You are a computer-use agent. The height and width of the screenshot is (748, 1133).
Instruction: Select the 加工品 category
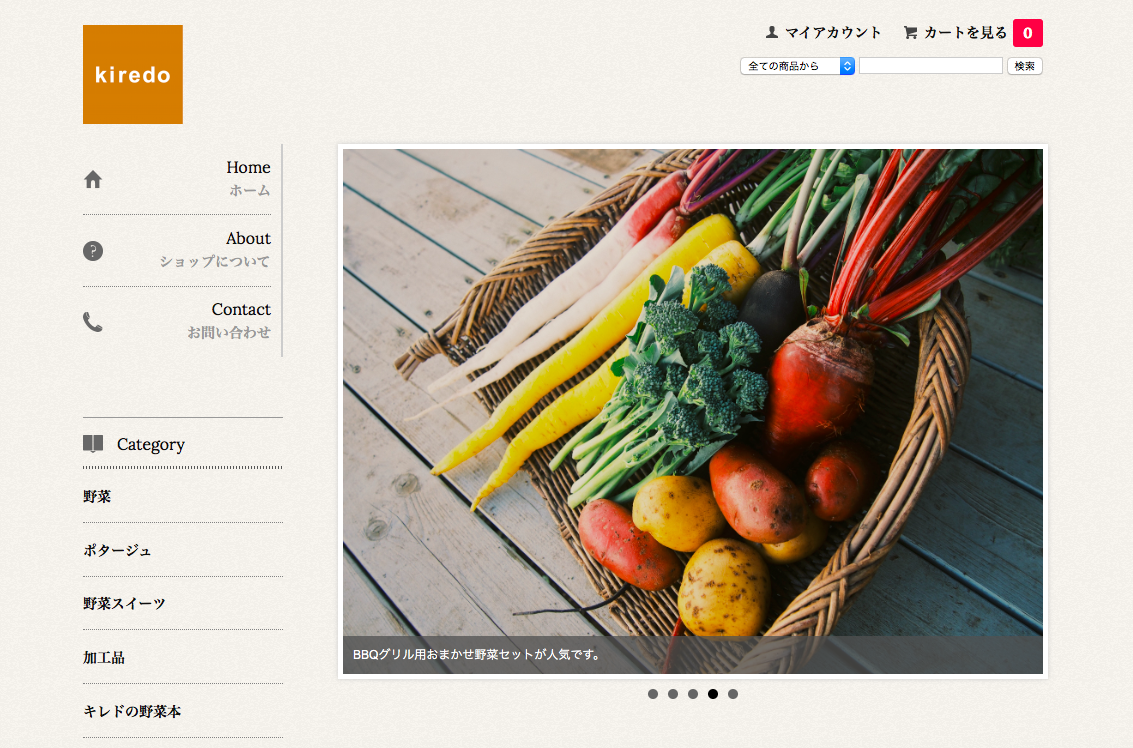(x=104, y=658)
